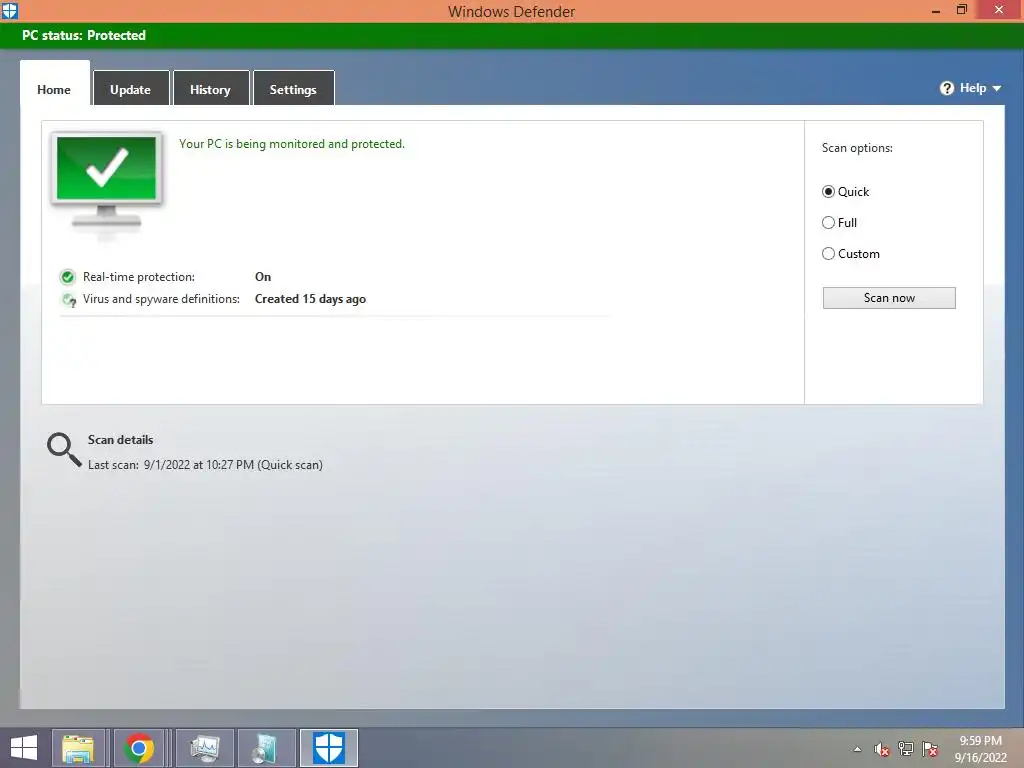Select the Quick scan option
The width and height of the screenshot is (1024, 768).
[845, 191]
